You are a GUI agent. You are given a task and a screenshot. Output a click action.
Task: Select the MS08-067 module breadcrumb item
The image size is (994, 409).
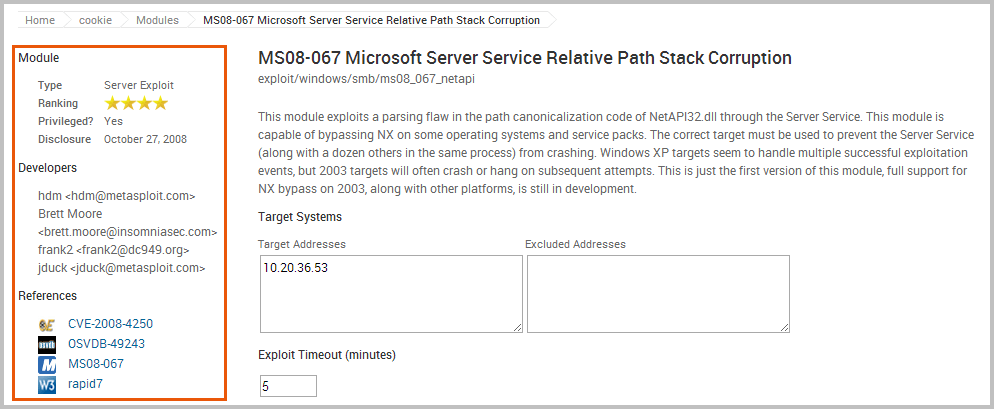(x=371, y=20)
